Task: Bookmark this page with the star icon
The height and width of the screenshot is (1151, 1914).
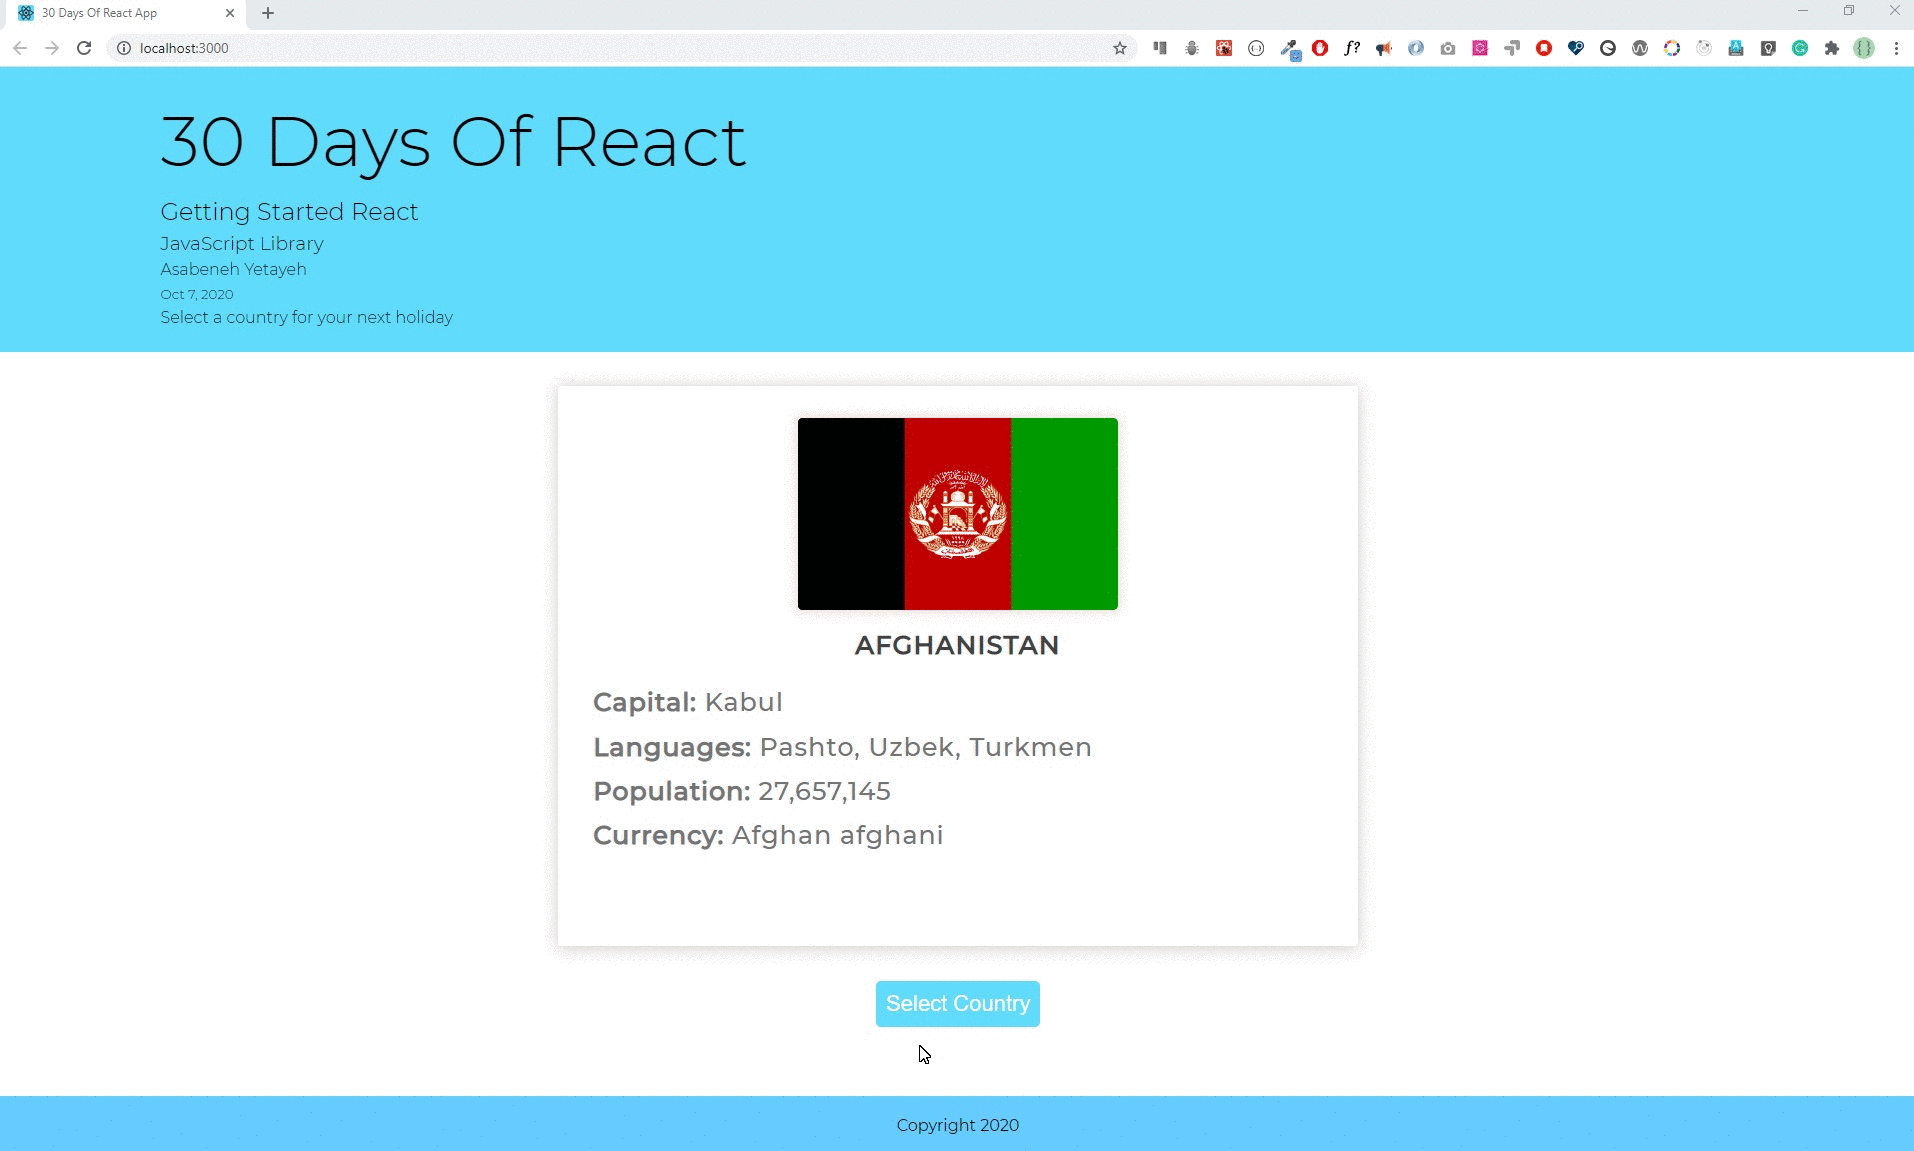Action: [1120, 48]
